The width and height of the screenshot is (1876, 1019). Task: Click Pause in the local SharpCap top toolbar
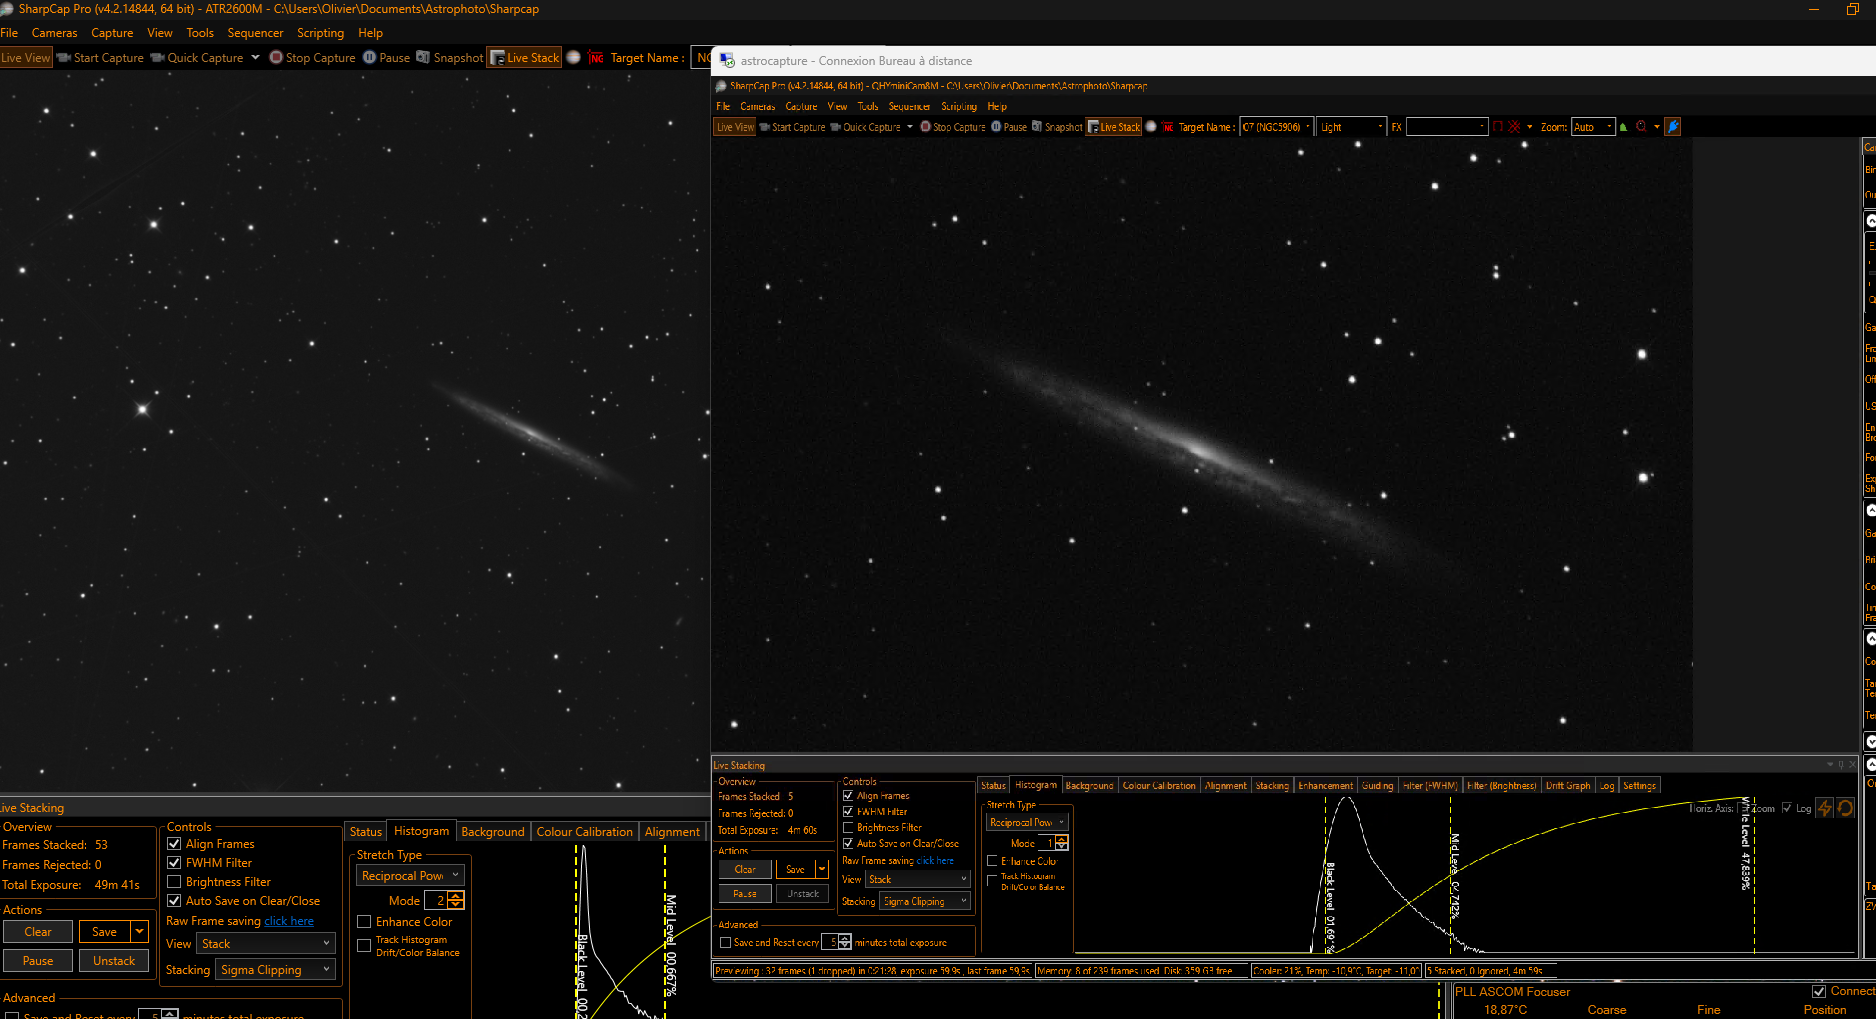(x=386, y=58)
